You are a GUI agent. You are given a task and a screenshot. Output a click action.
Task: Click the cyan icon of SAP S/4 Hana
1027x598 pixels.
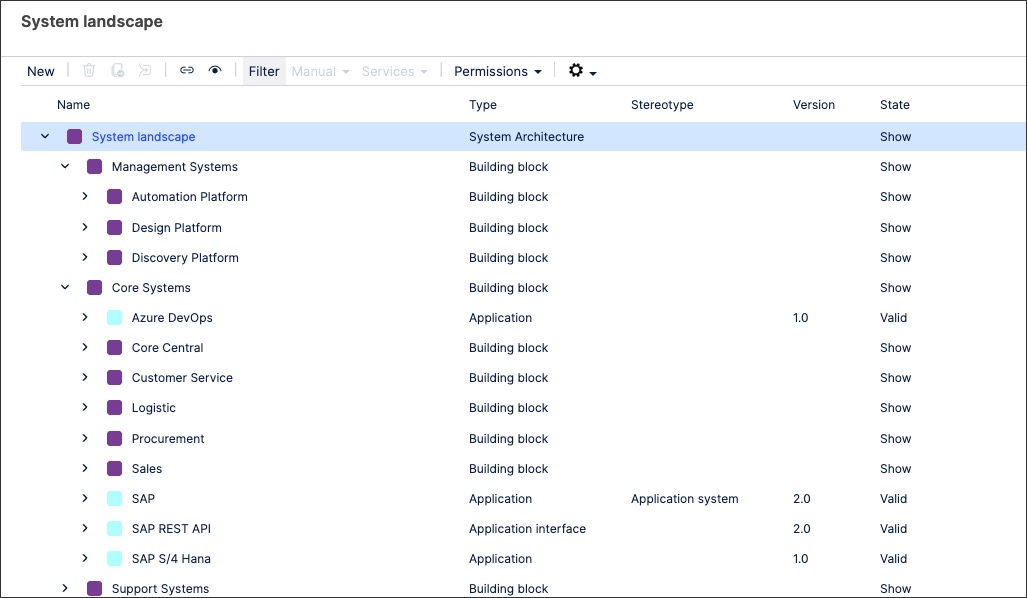tap(115, 559)
